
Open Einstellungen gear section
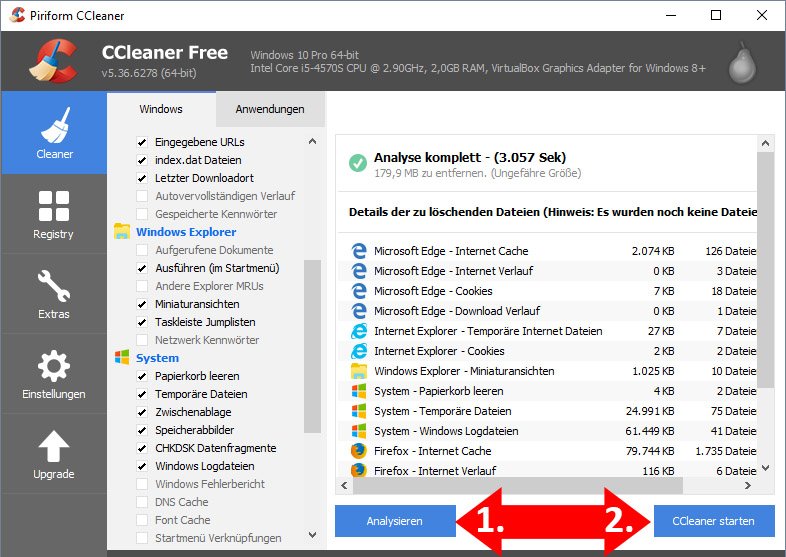(x=54, y=374)
